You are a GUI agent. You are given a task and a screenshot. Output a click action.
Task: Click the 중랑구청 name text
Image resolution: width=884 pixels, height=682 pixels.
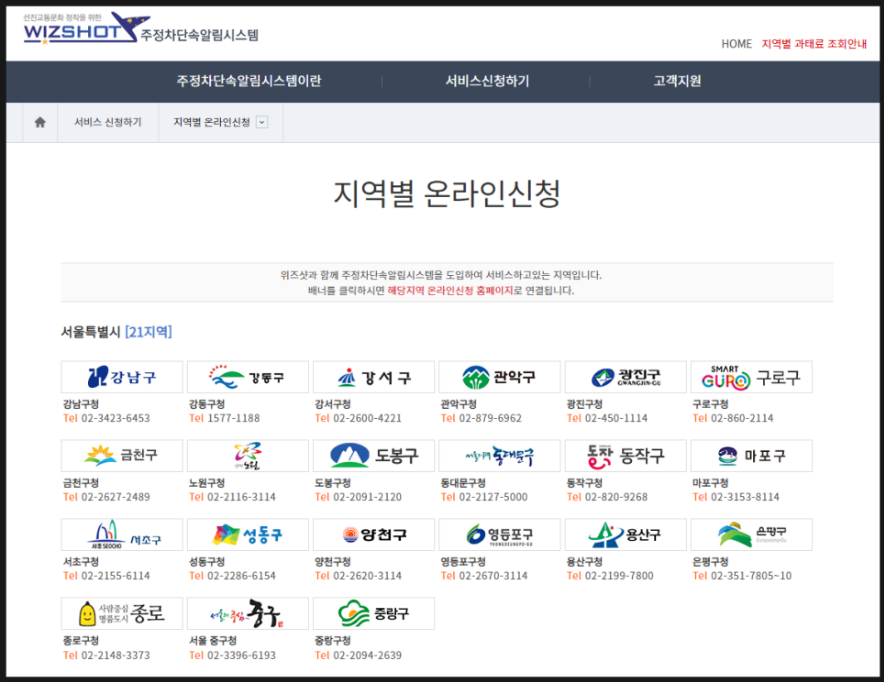(333, 641)
